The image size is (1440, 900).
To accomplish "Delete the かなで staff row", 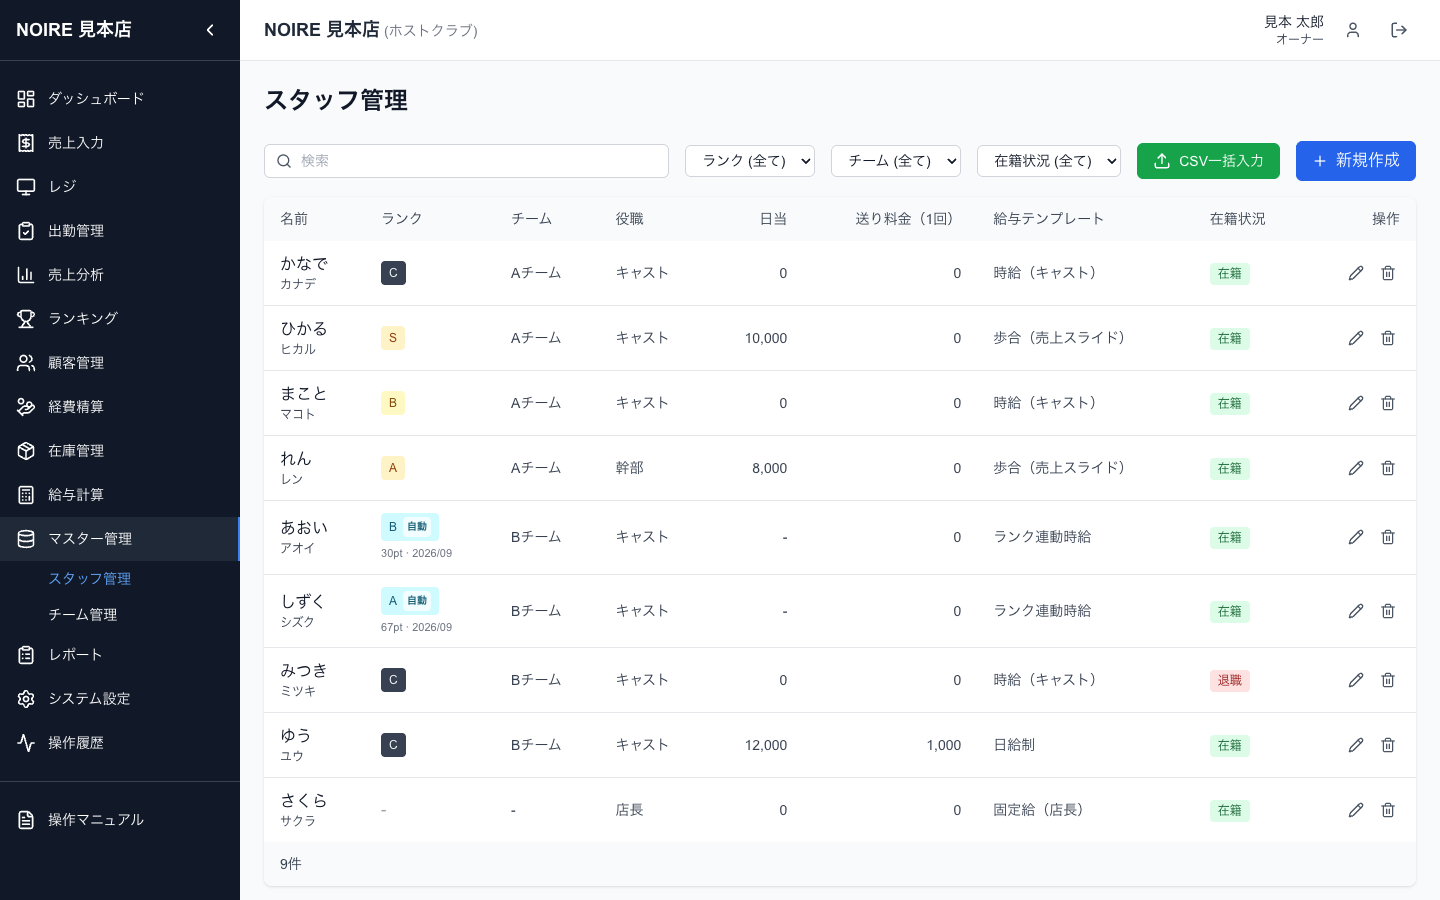I will point(1388,273).
